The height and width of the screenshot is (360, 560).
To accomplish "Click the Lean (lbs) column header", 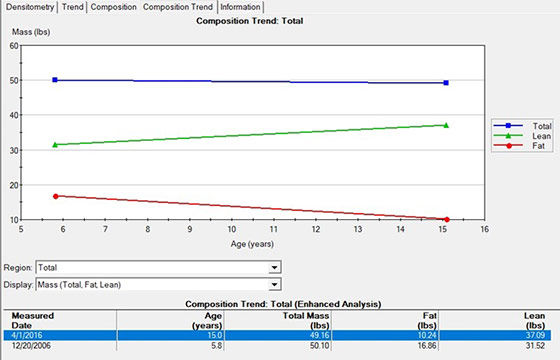I will point(535,321).
